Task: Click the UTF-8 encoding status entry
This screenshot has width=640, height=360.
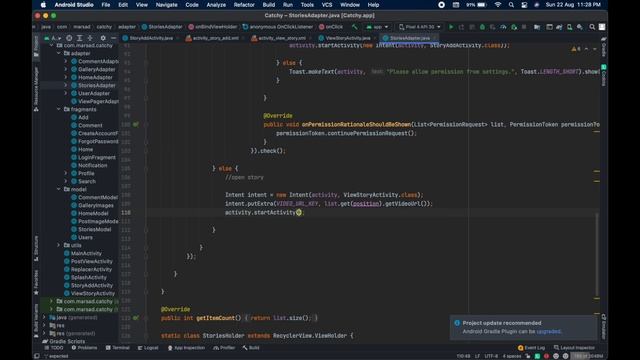Action: [491, 356]
